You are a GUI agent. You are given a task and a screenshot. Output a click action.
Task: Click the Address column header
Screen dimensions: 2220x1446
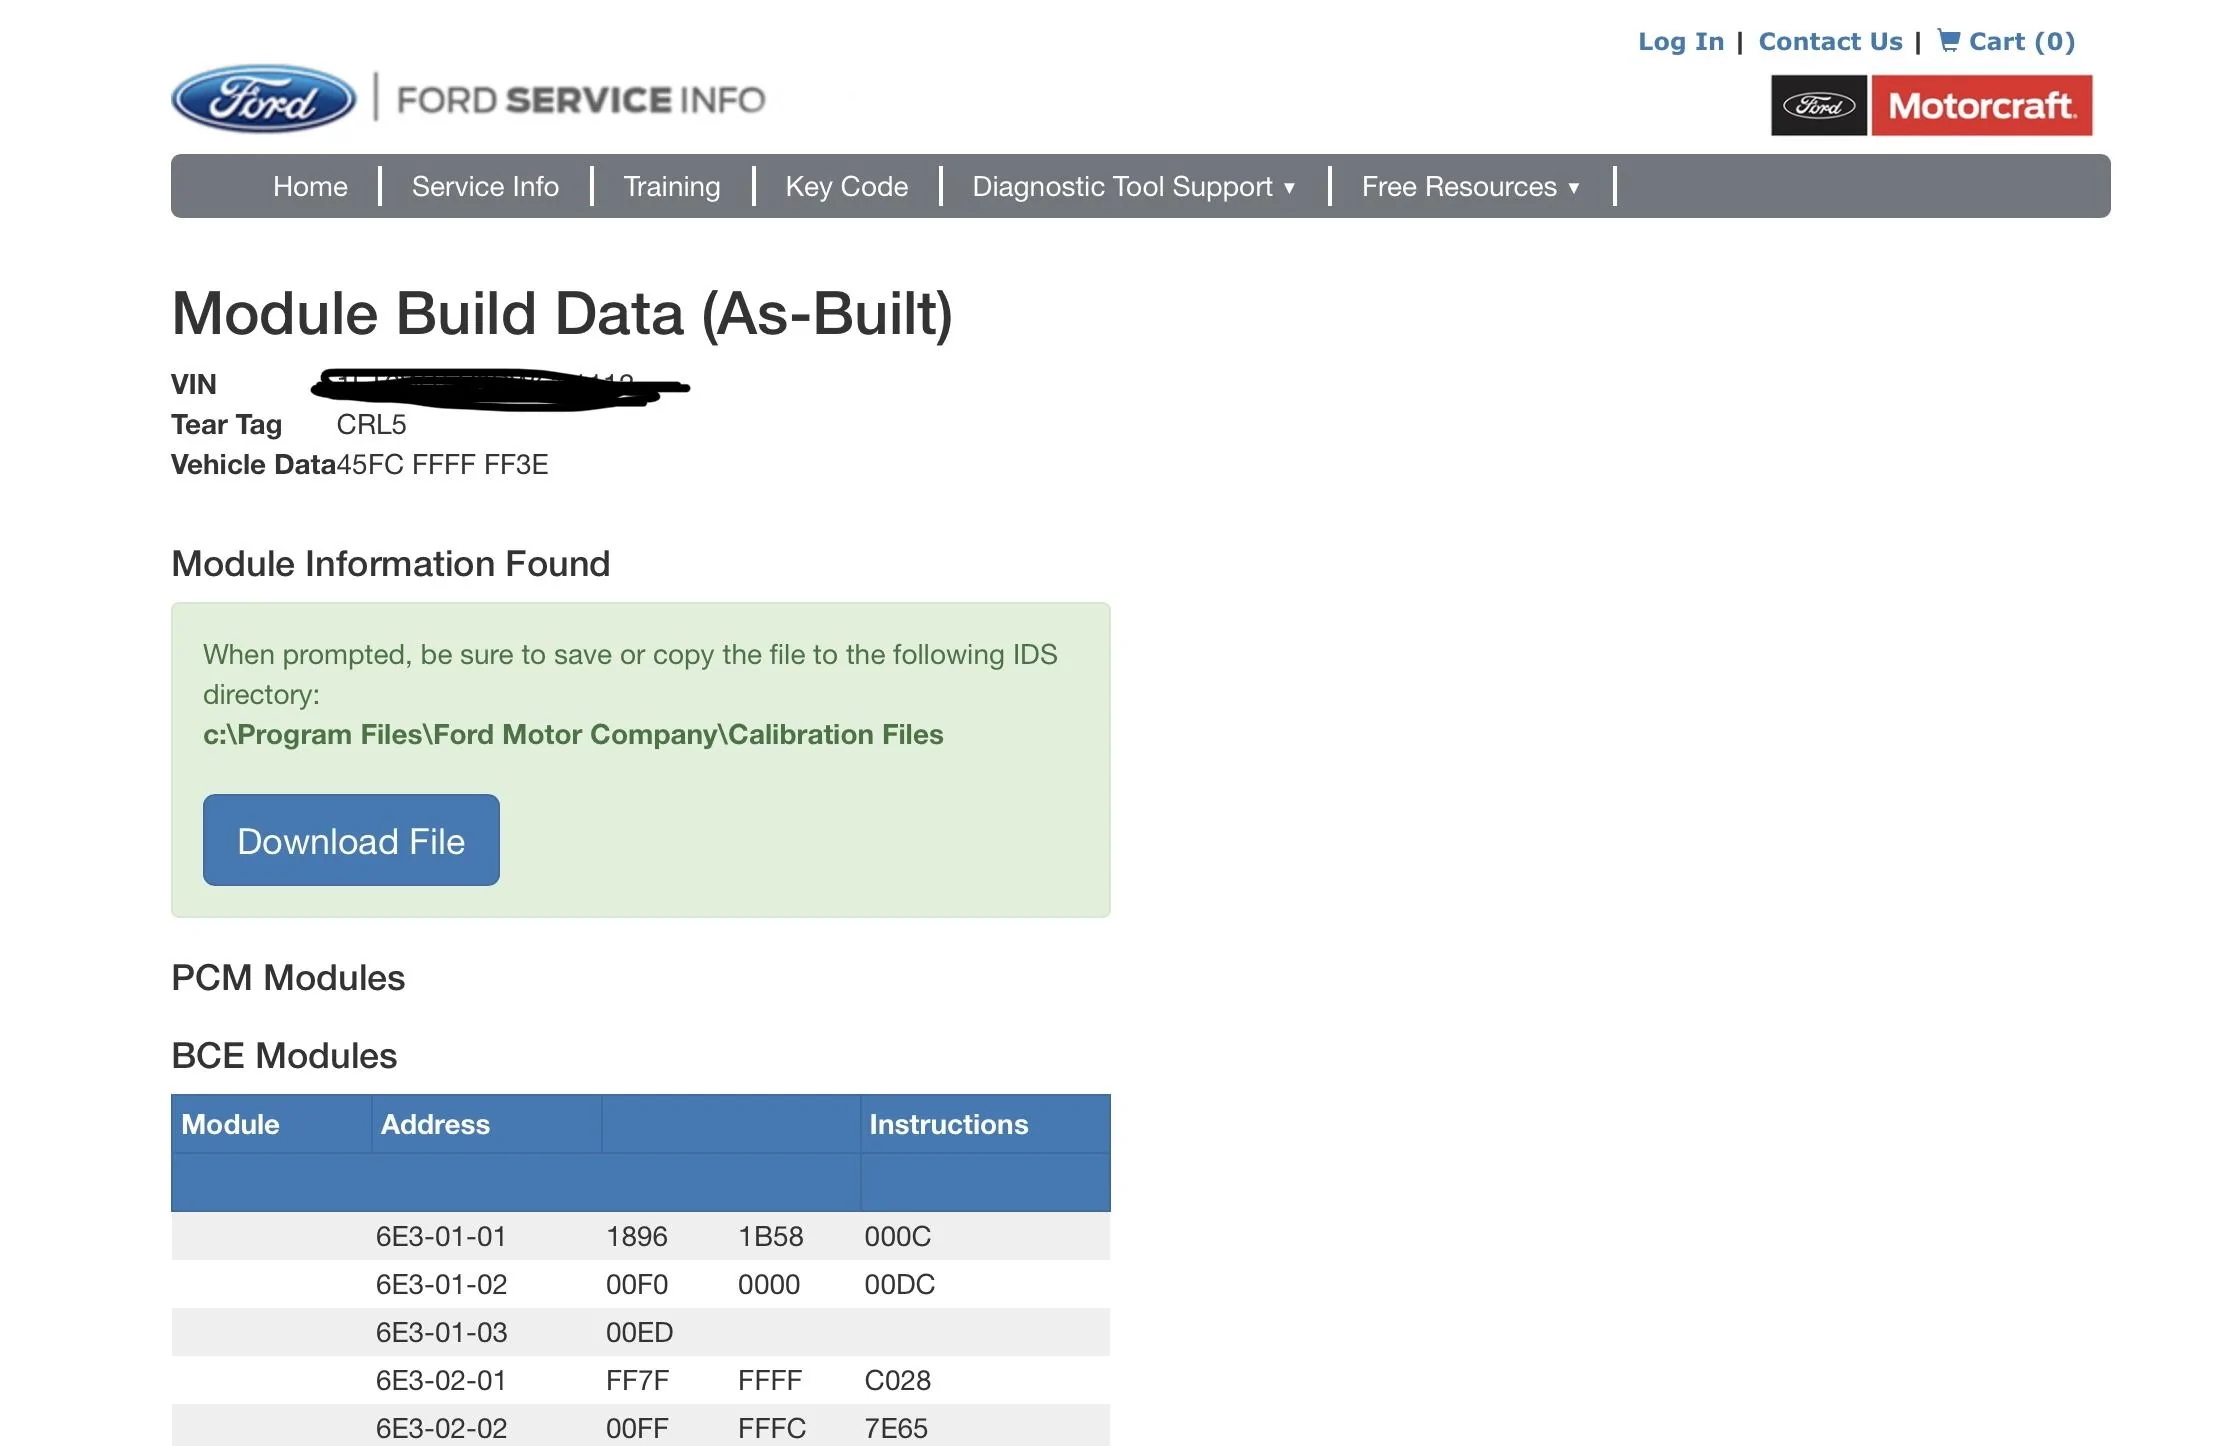(435, 1124)
